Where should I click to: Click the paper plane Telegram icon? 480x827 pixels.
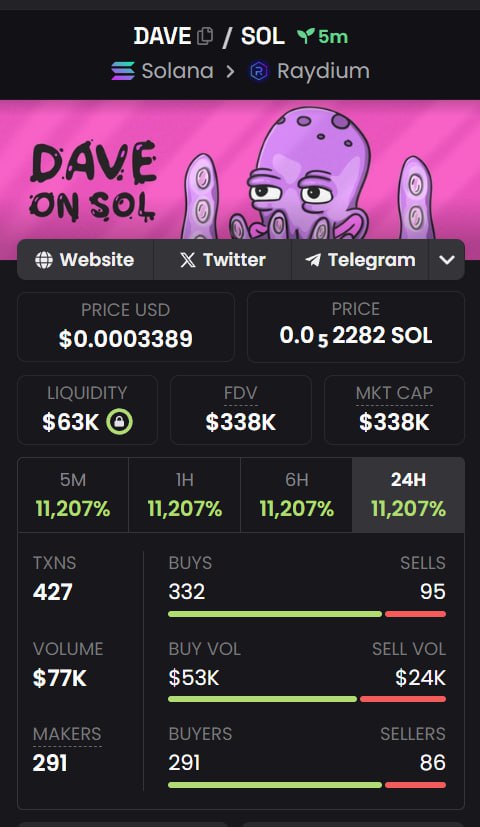pyautogui.click(x=313, y=260)
